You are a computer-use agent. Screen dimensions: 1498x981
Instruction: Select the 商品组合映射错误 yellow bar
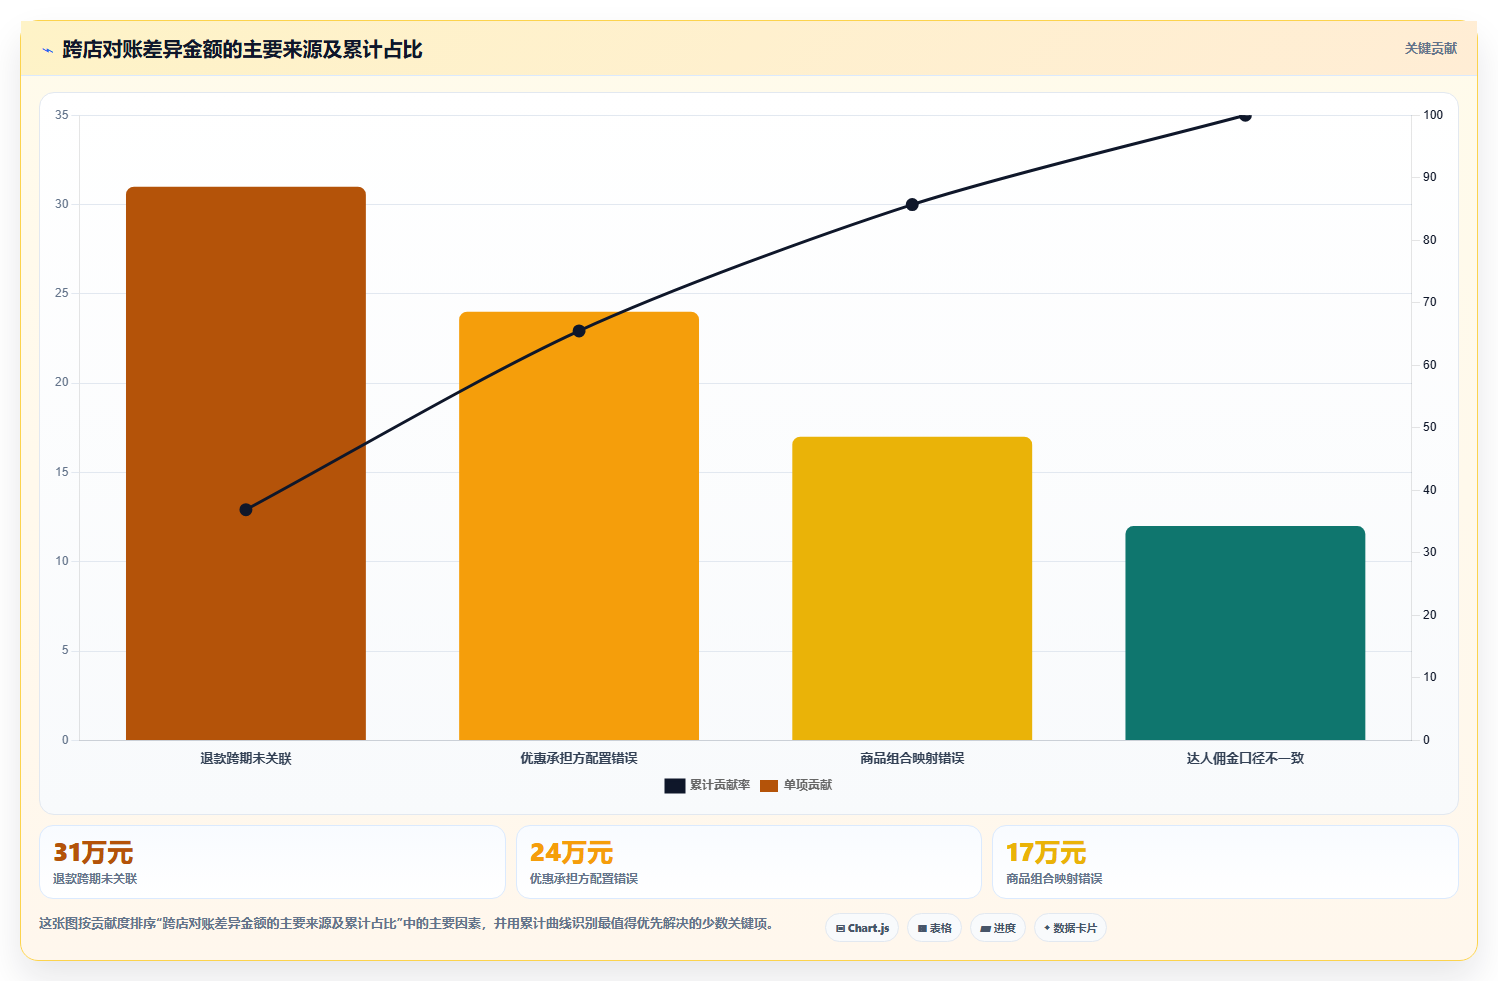click(912, 588)
